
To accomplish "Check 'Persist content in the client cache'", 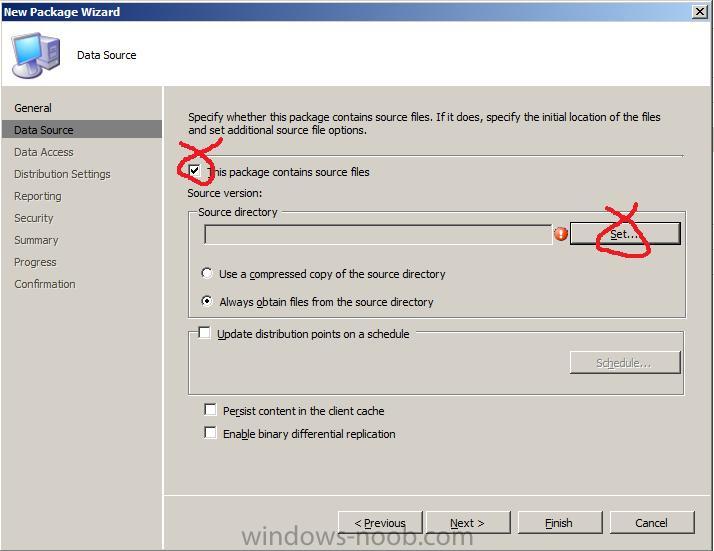I will click(210, 410).
